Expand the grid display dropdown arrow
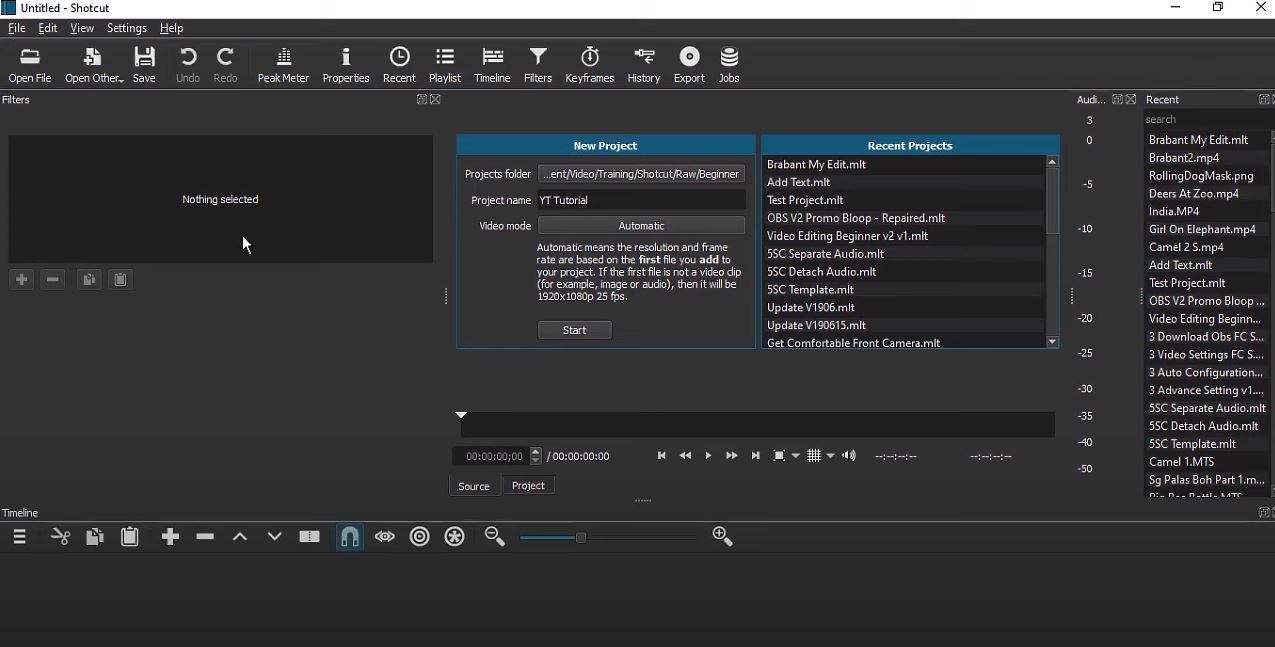This screenshot has width=1275, height=647. click(831, 457)
